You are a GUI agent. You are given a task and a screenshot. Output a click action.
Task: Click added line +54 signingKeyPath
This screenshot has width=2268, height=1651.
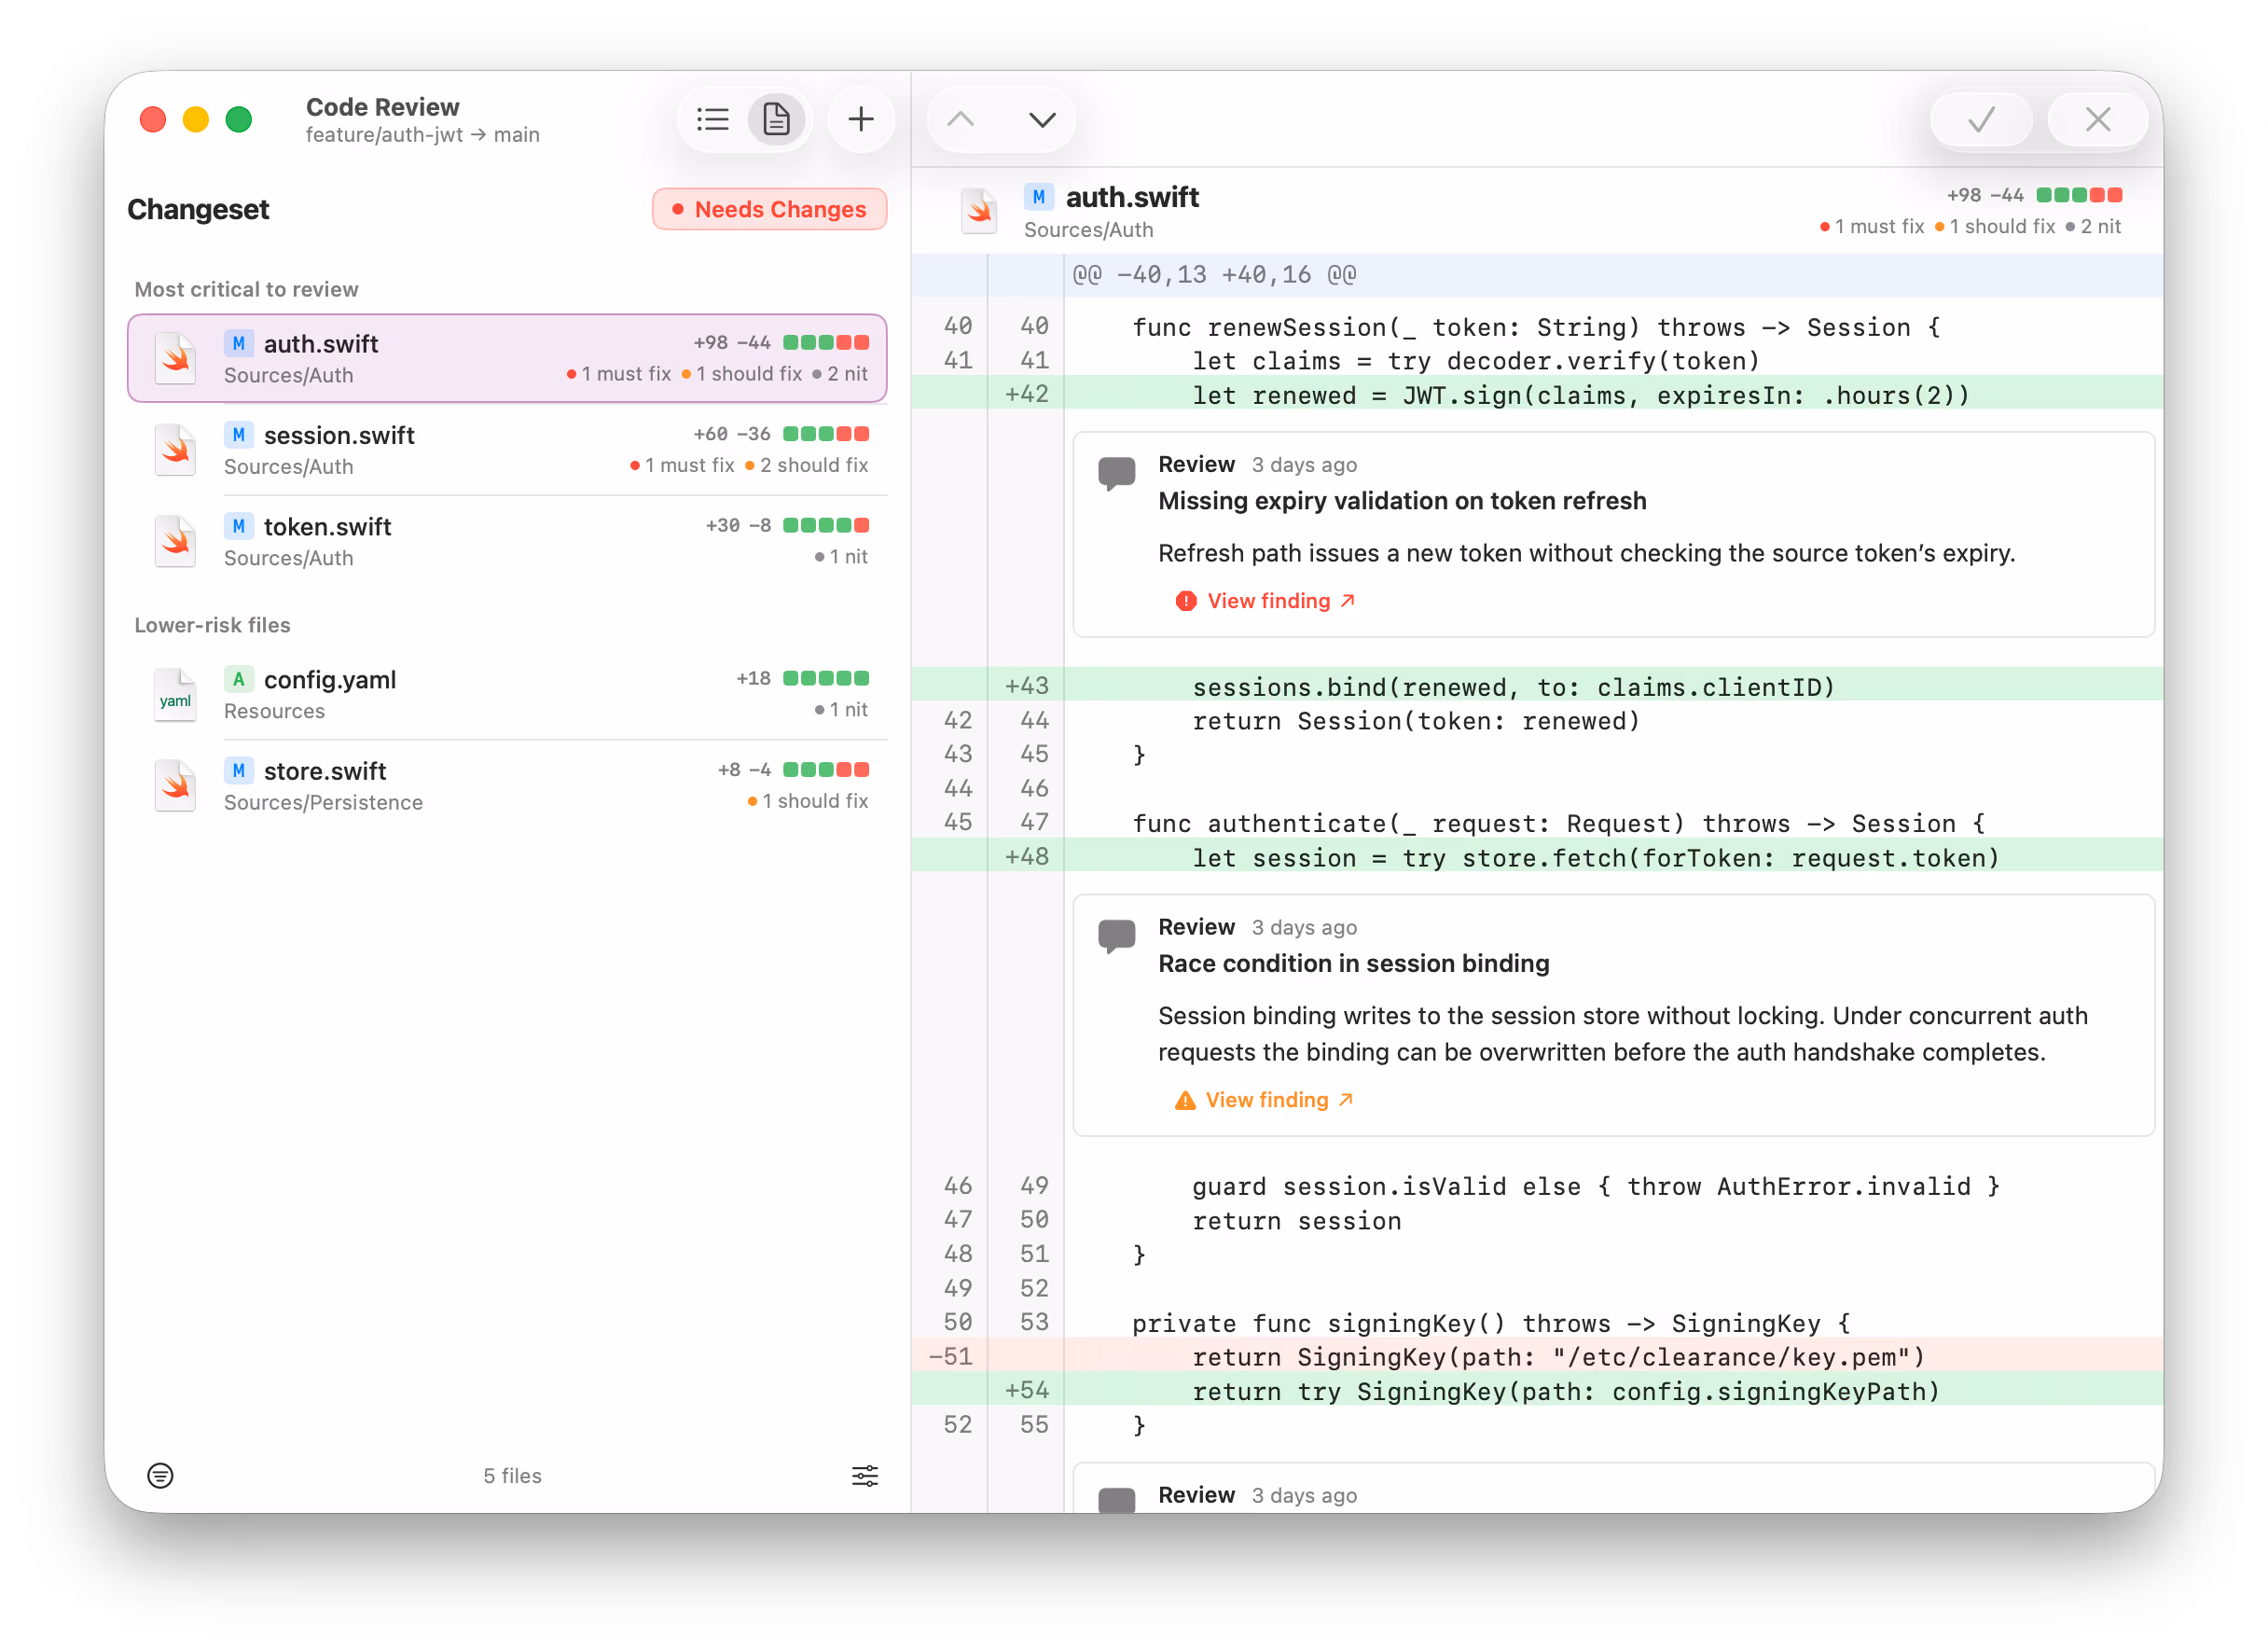coord(1536,1390)
